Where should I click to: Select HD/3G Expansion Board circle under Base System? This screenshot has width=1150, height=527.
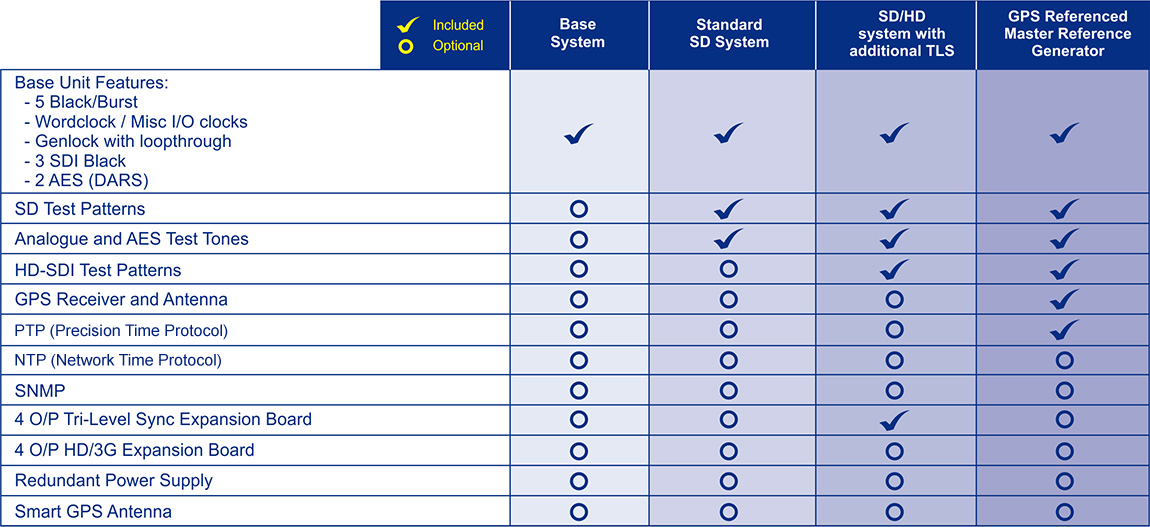579,450
